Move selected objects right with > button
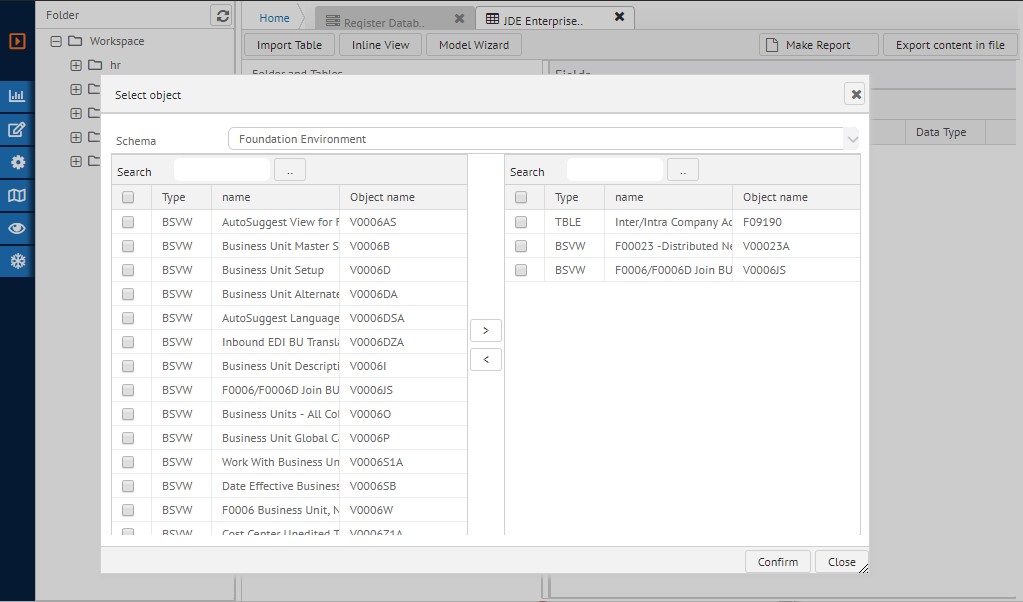The image size is (1023, 602). tap(485, 330)
